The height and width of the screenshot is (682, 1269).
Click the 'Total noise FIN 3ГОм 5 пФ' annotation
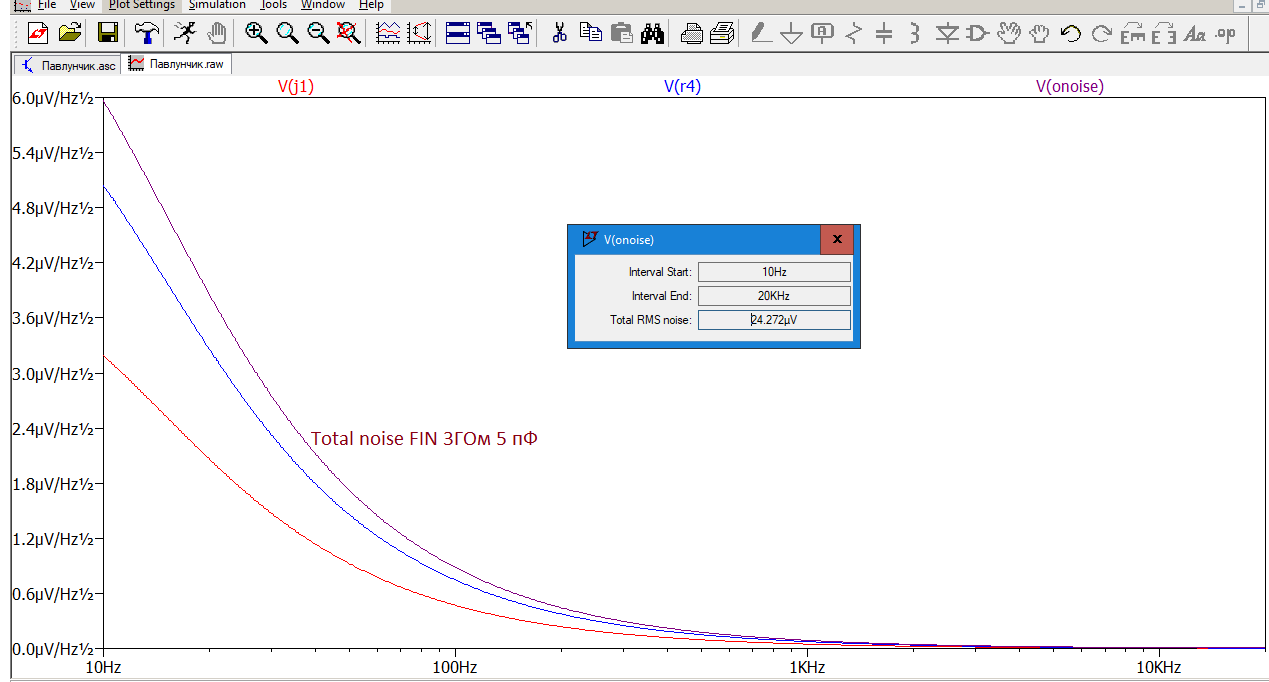[424, 439]
